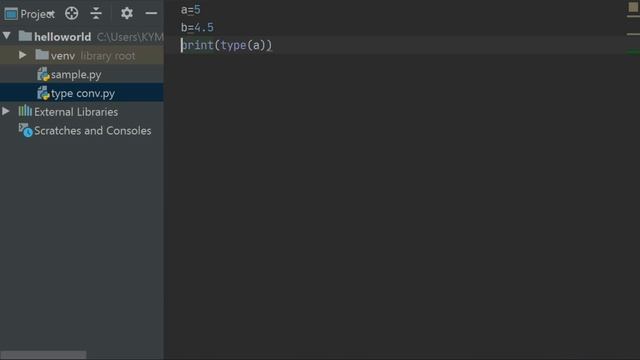
Task: Expand the venv folder arrow
Action: click(22, 55)
